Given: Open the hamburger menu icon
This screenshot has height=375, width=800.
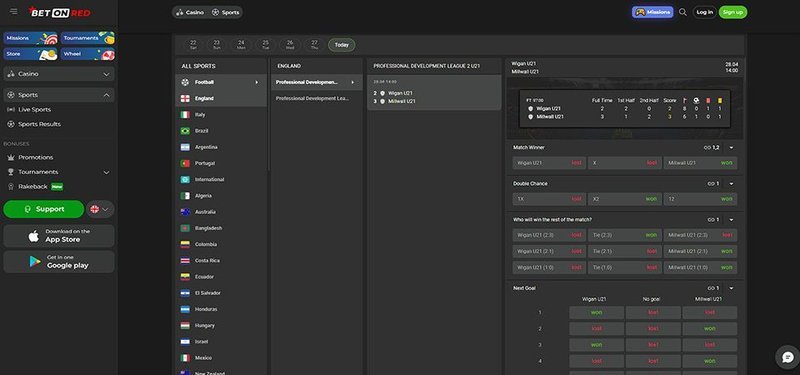Looking at the screenshot, I should tap(14, 11).
